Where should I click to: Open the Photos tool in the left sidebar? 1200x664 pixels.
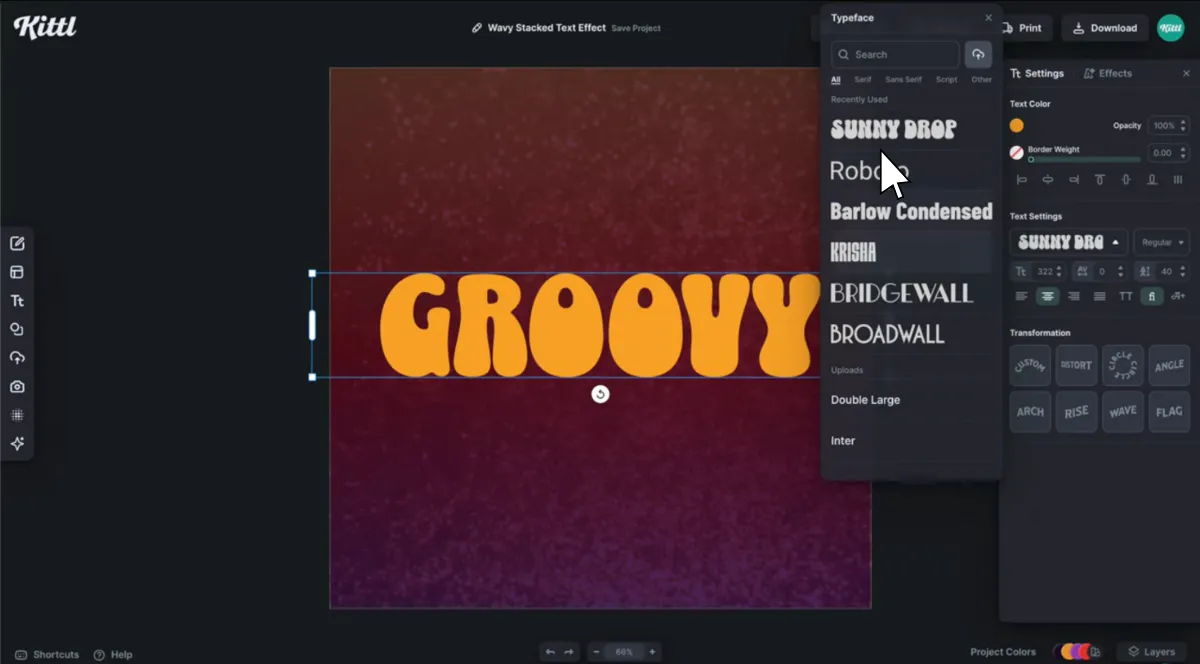[x=18, y=386]
